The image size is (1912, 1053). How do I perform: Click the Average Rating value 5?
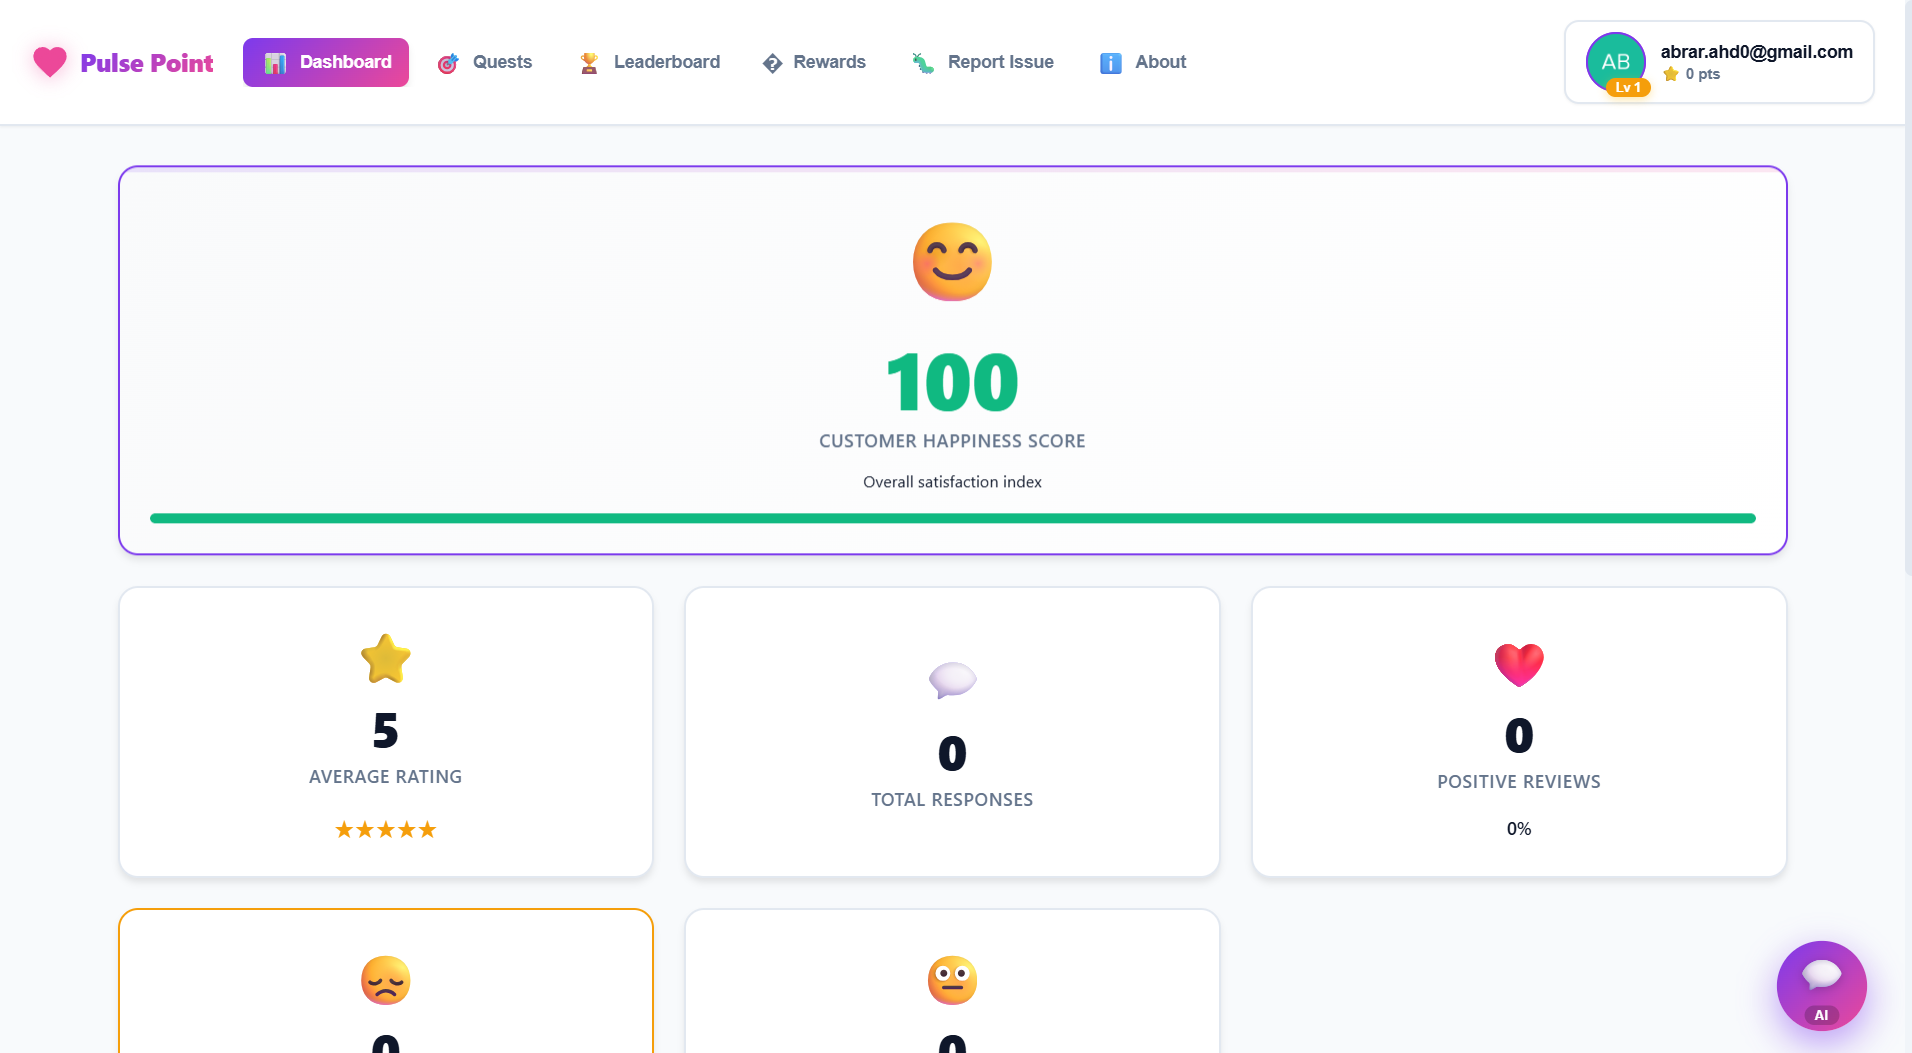386,731
